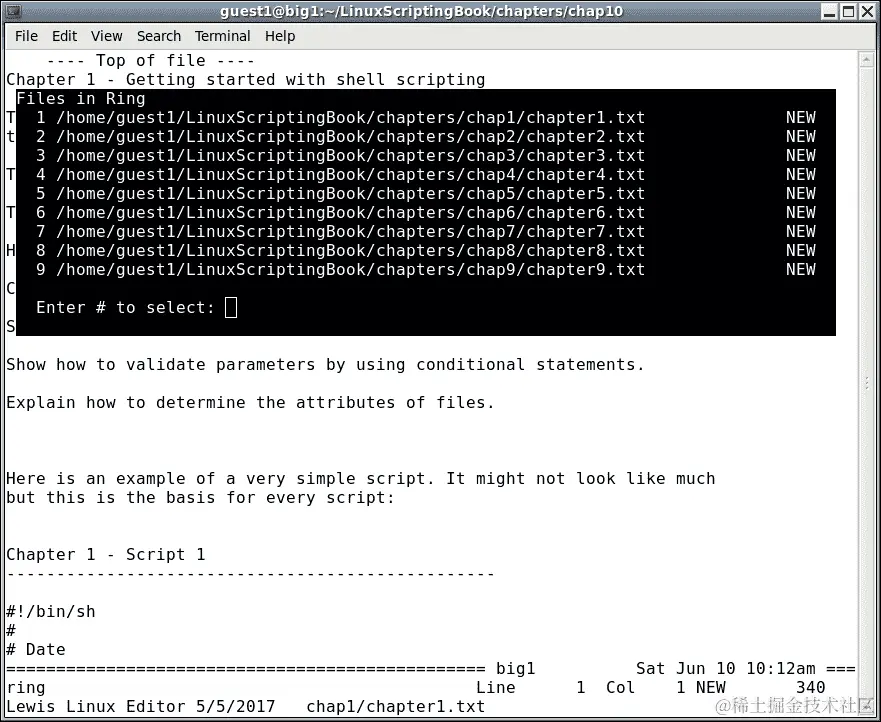Select ring entry 1 chapter1.txt path
The width and height of the screenshot is (881, 722).
[350, 118]
